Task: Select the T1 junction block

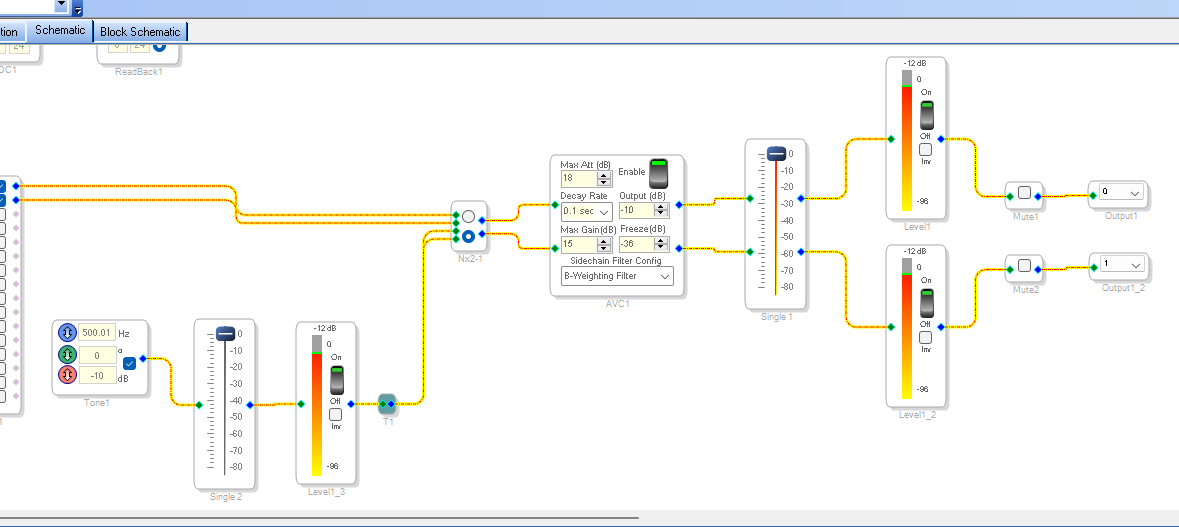Action: point(386,404)
